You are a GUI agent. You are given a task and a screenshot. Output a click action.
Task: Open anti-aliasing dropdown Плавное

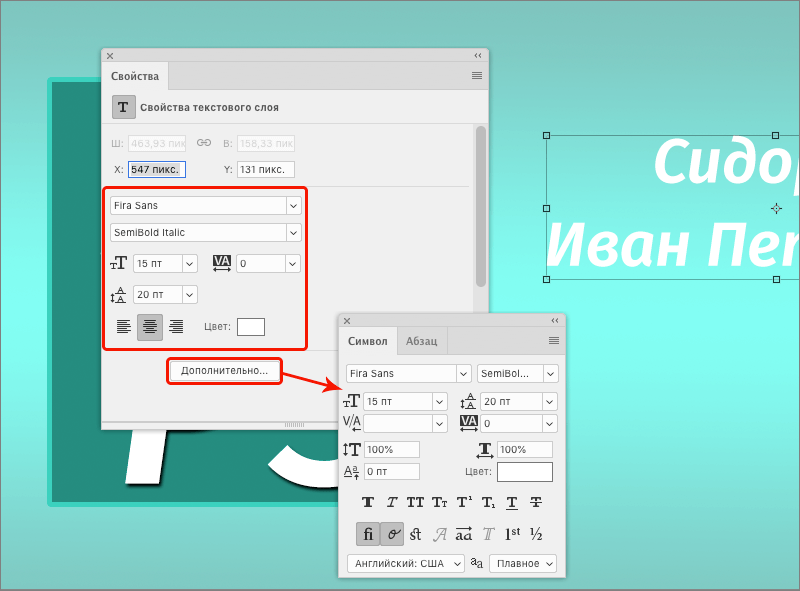pyautogui.click(x=523, y=563)
